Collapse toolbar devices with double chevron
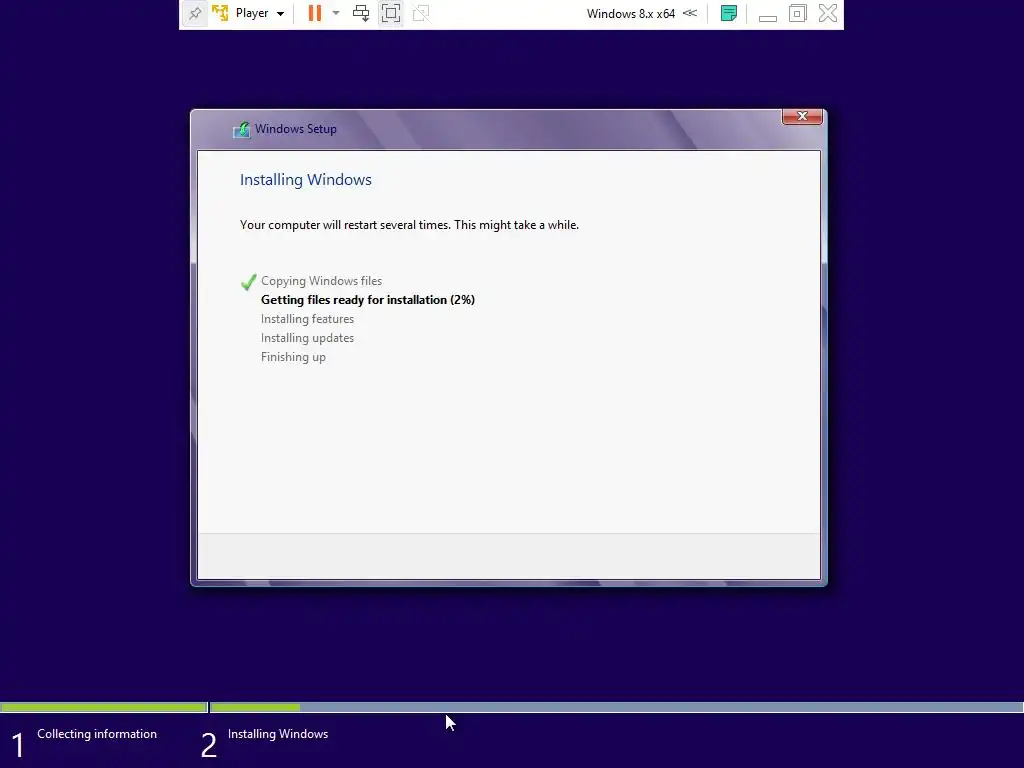 point(690,13)
